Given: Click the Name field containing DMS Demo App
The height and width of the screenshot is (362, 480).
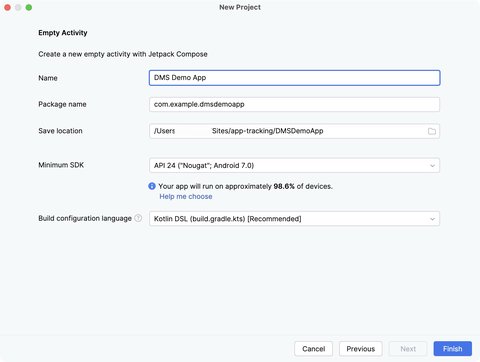Looking at the screenshot, I should tap(294, 78).
